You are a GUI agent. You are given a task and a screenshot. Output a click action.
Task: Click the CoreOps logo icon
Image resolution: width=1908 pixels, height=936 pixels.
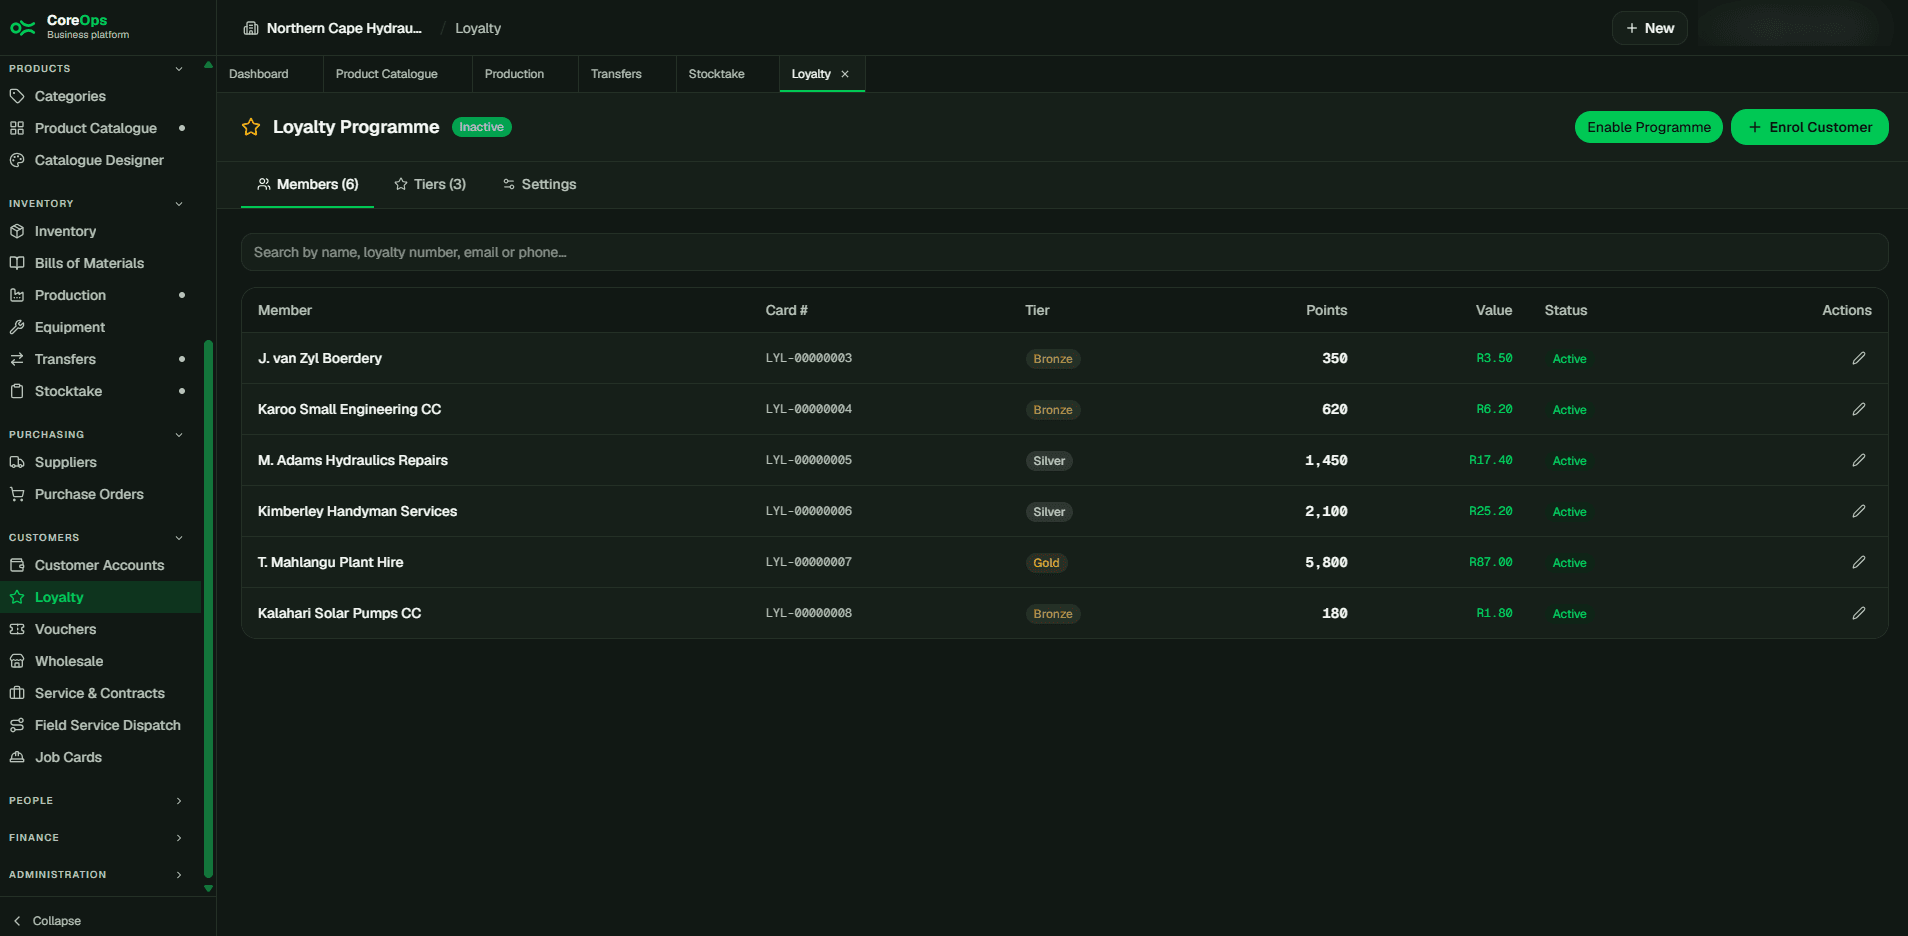tap(22, 27)
